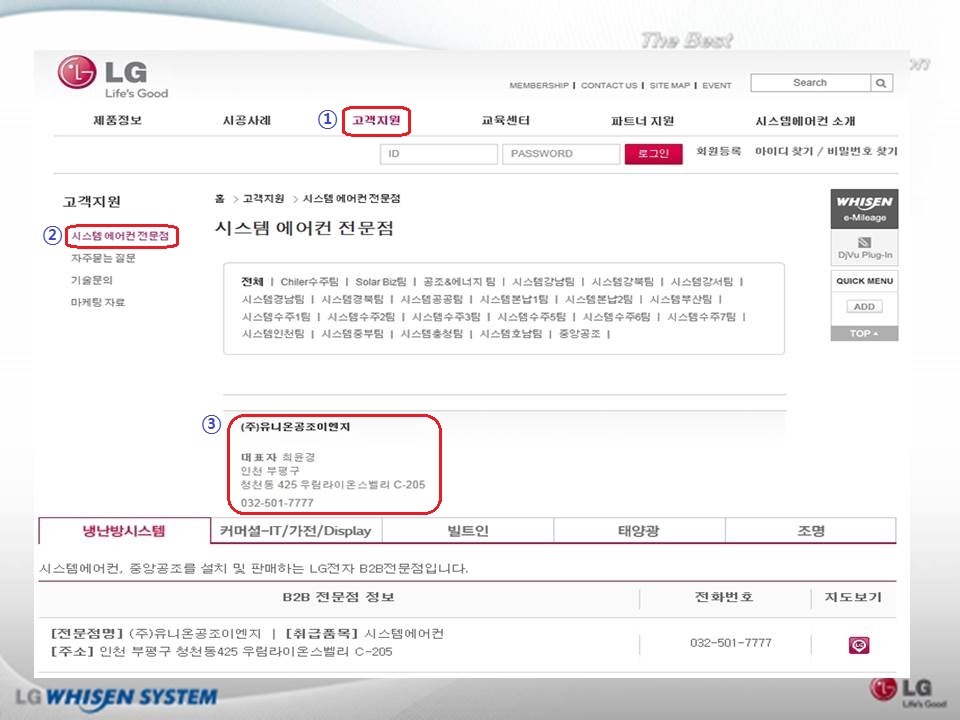Filter by 시스템본납2팀
The image size is (960, 720).
click(599, 299)
